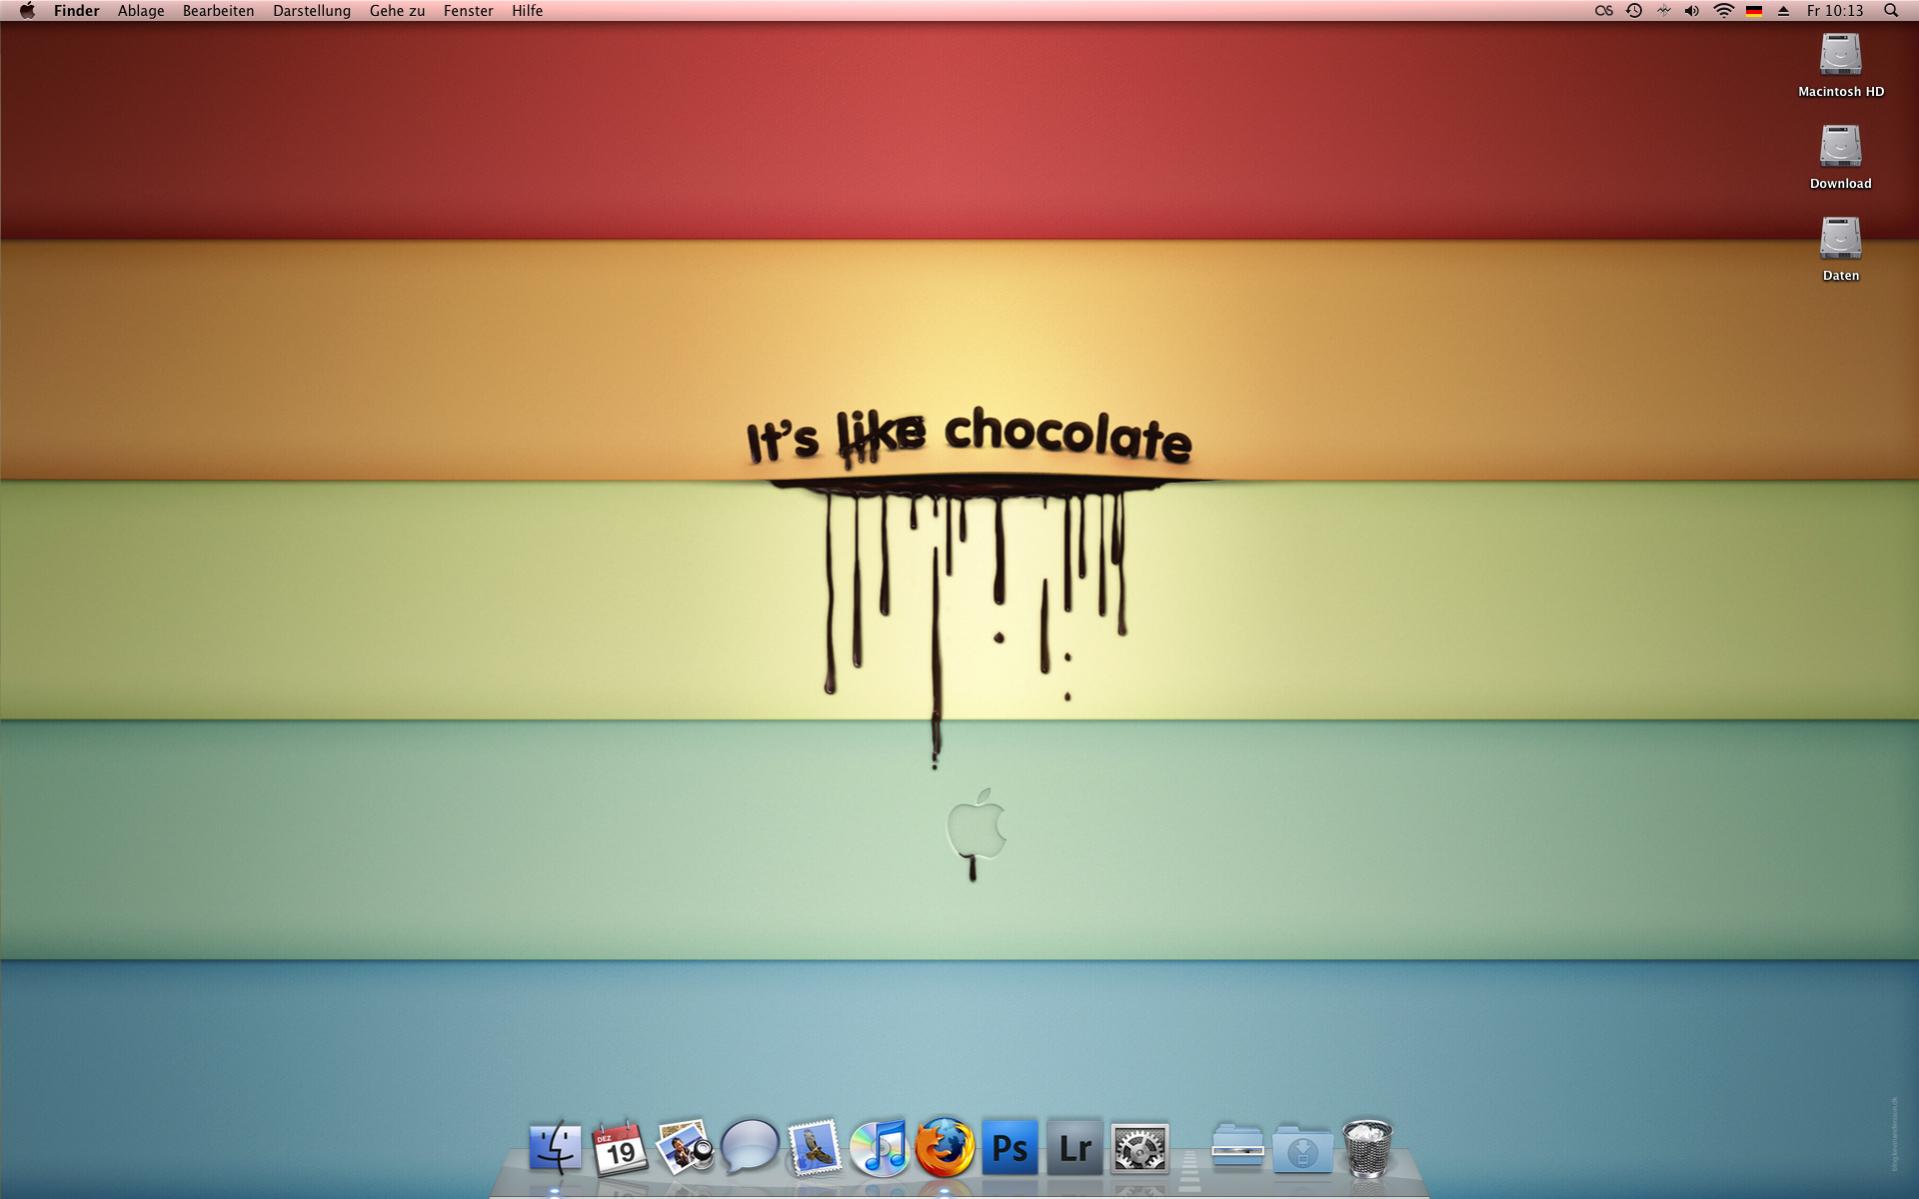The height and width of the screenshot is (1199, 1919).
Task: Open the Trash in the Dock
Action: [x=1367, y=1147]
